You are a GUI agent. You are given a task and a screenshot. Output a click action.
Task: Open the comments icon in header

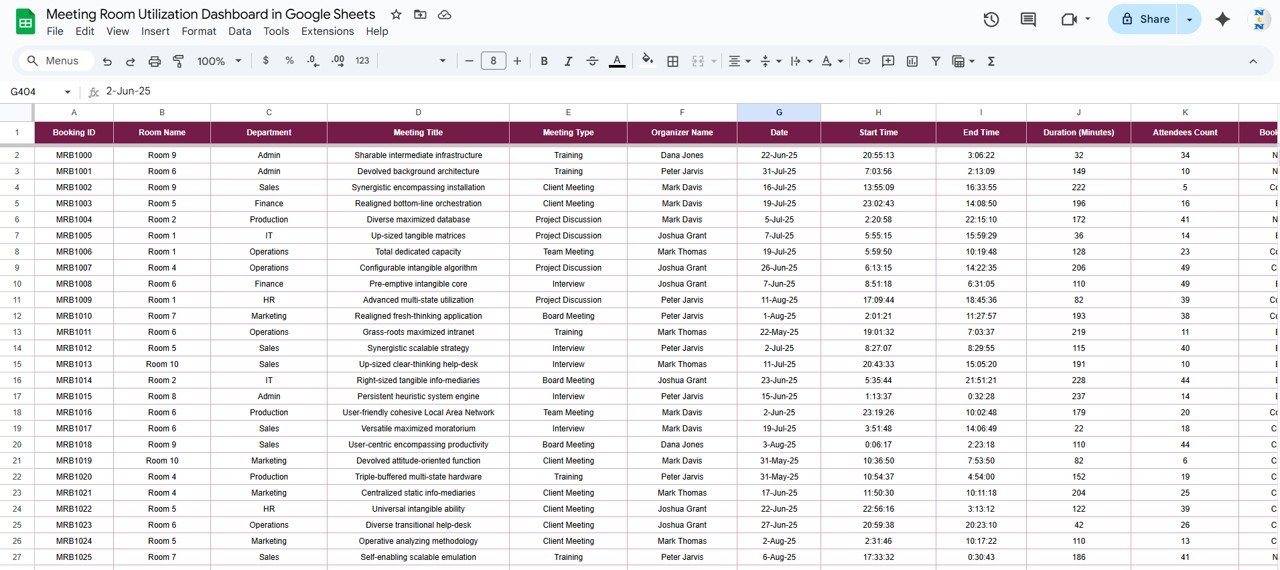1028,19
